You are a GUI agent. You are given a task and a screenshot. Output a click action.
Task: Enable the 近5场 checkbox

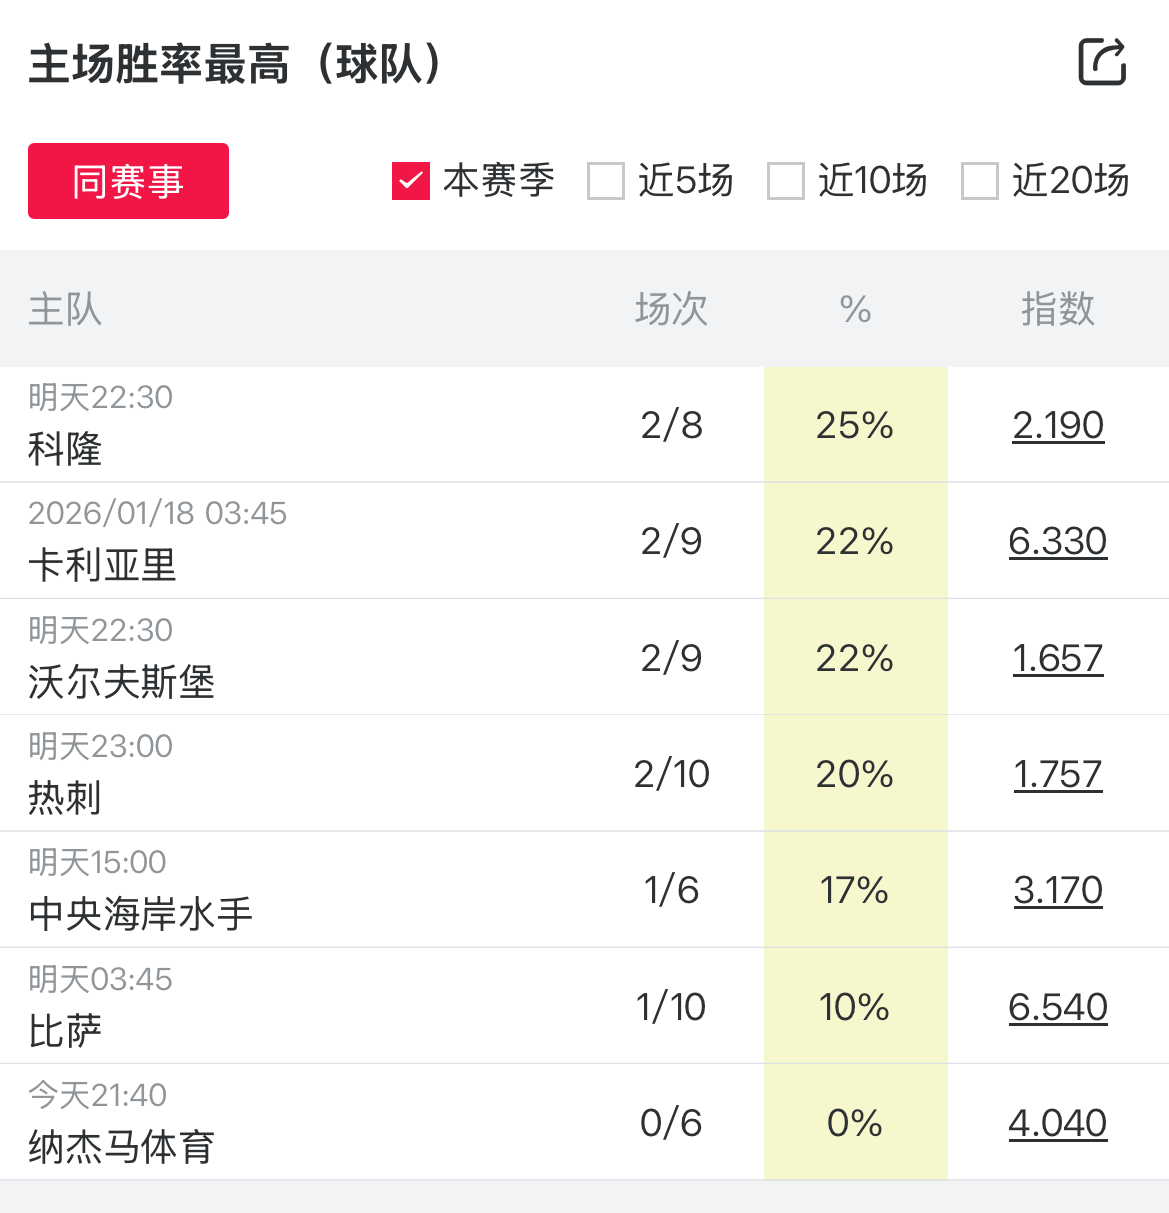coord(606,181)
